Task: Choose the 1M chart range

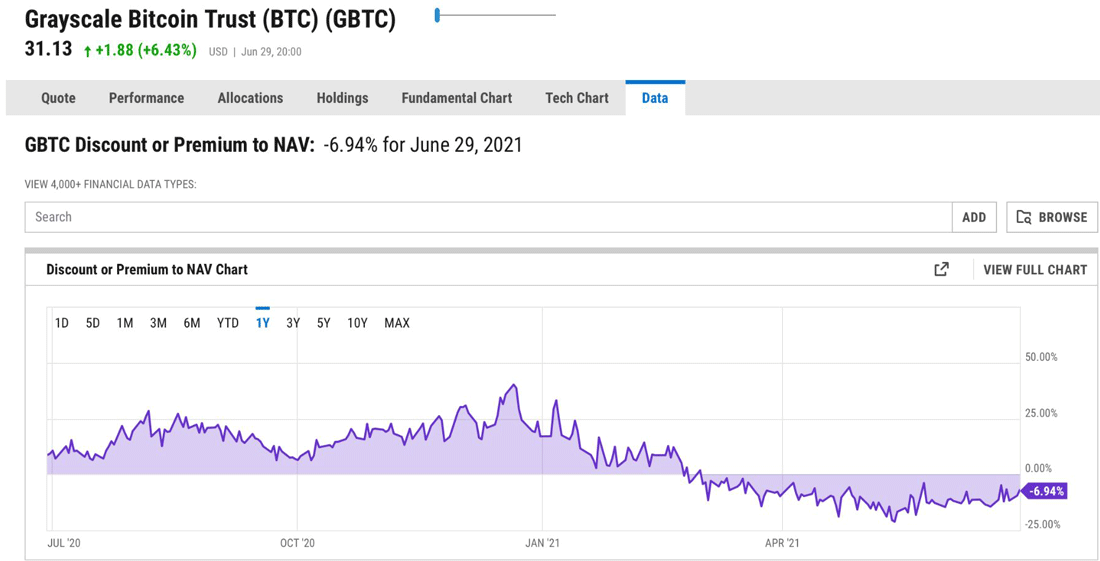Action: (125, 323)
